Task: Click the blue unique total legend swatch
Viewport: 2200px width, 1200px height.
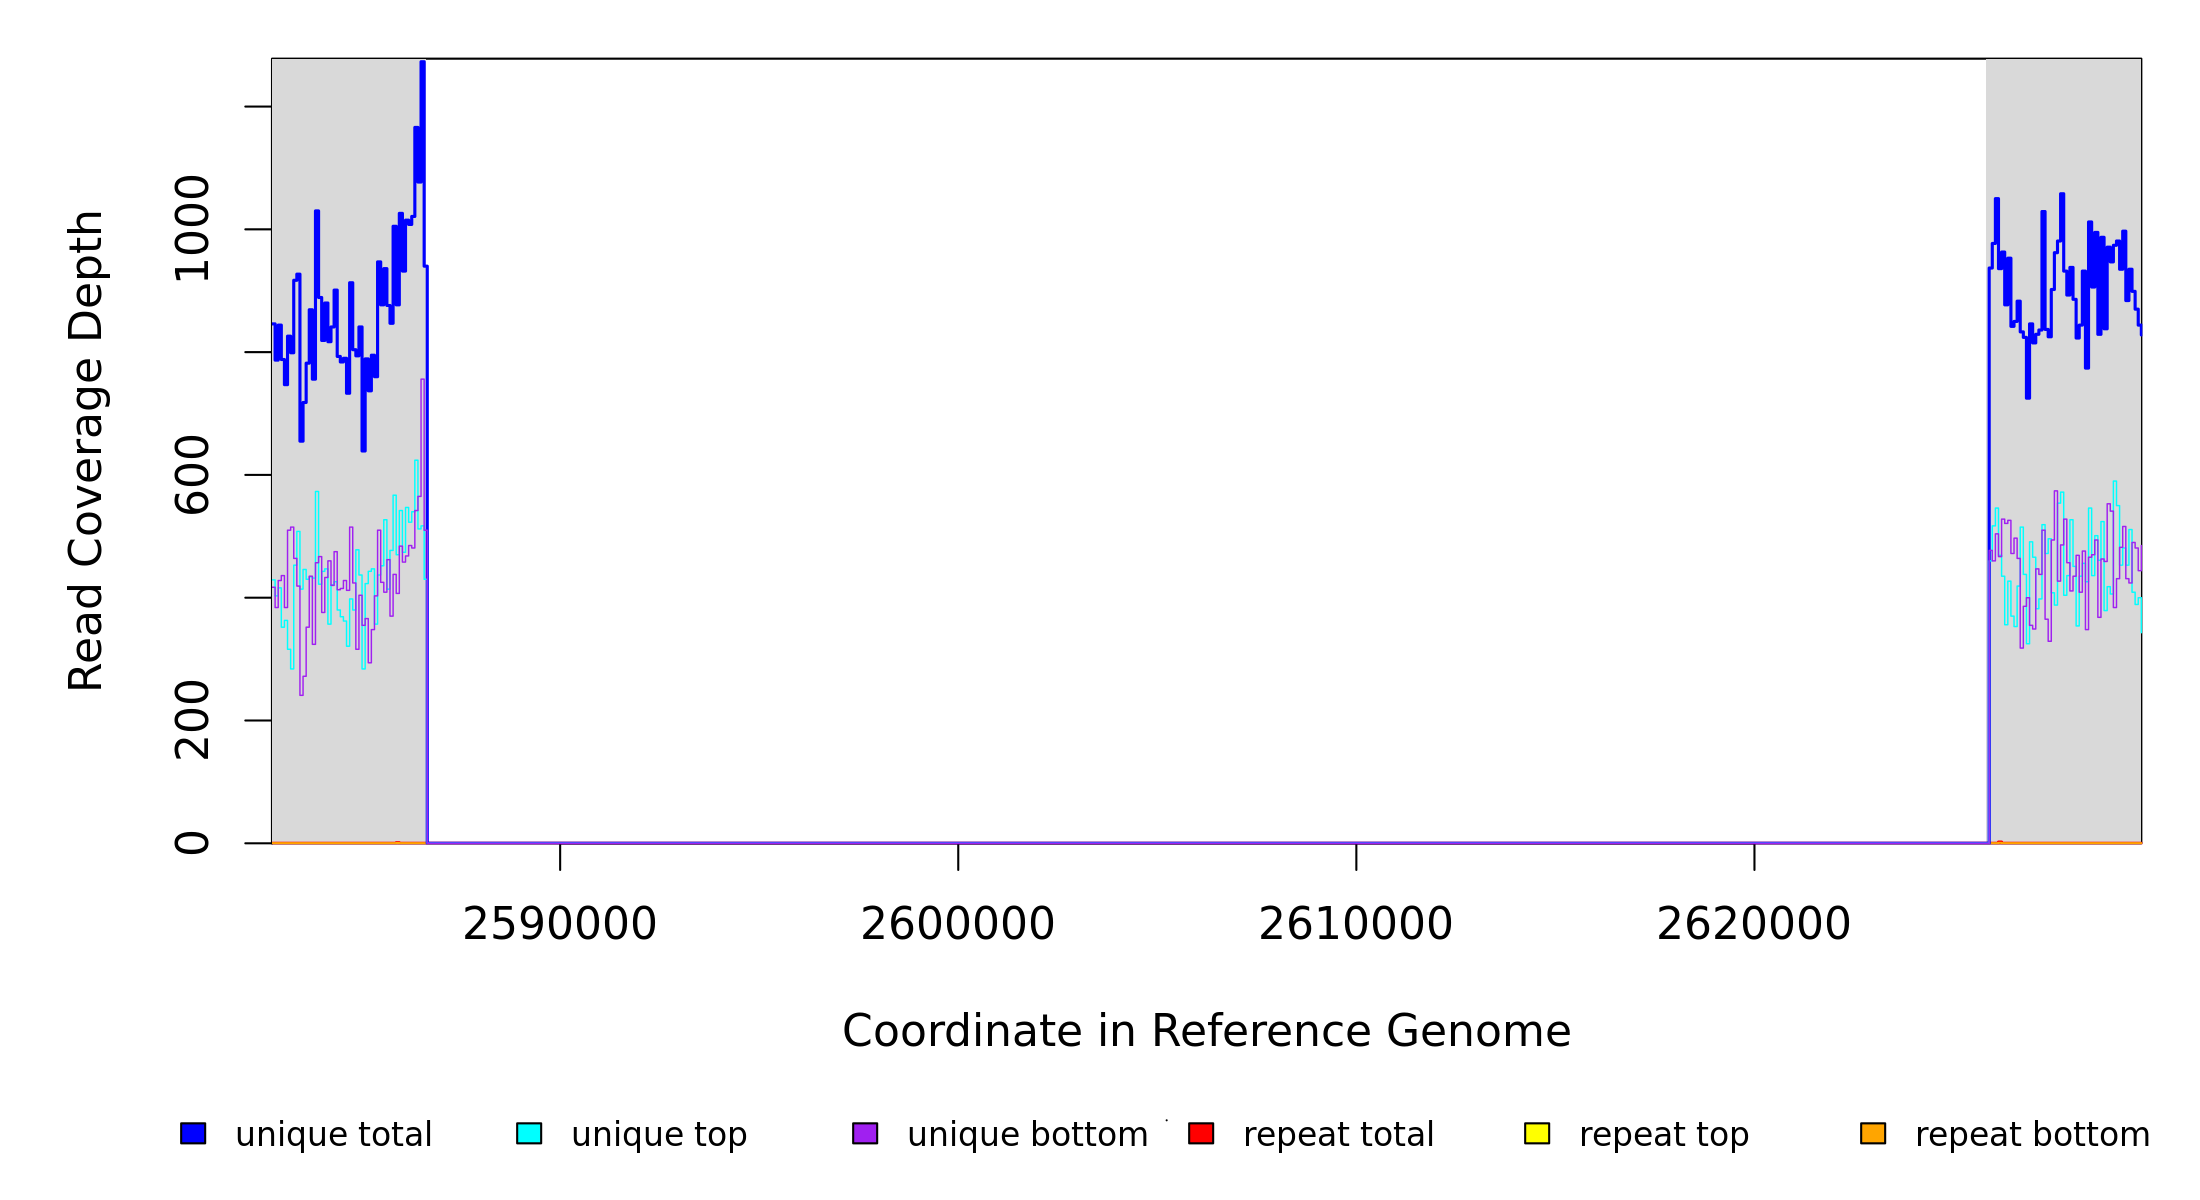Action: pos(193,1133)
